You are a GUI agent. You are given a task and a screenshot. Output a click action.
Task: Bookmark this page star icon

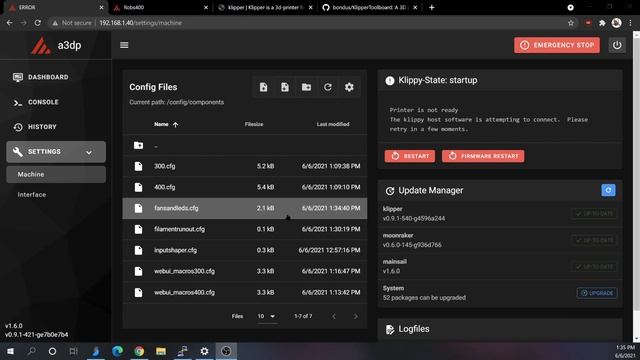571,23
